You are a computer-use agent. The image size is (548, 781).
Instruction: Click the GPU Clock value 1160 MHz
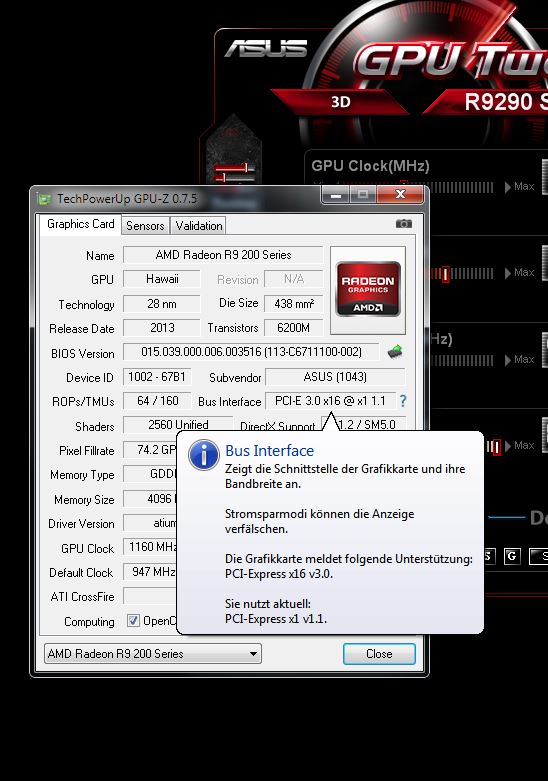point(150,547)
